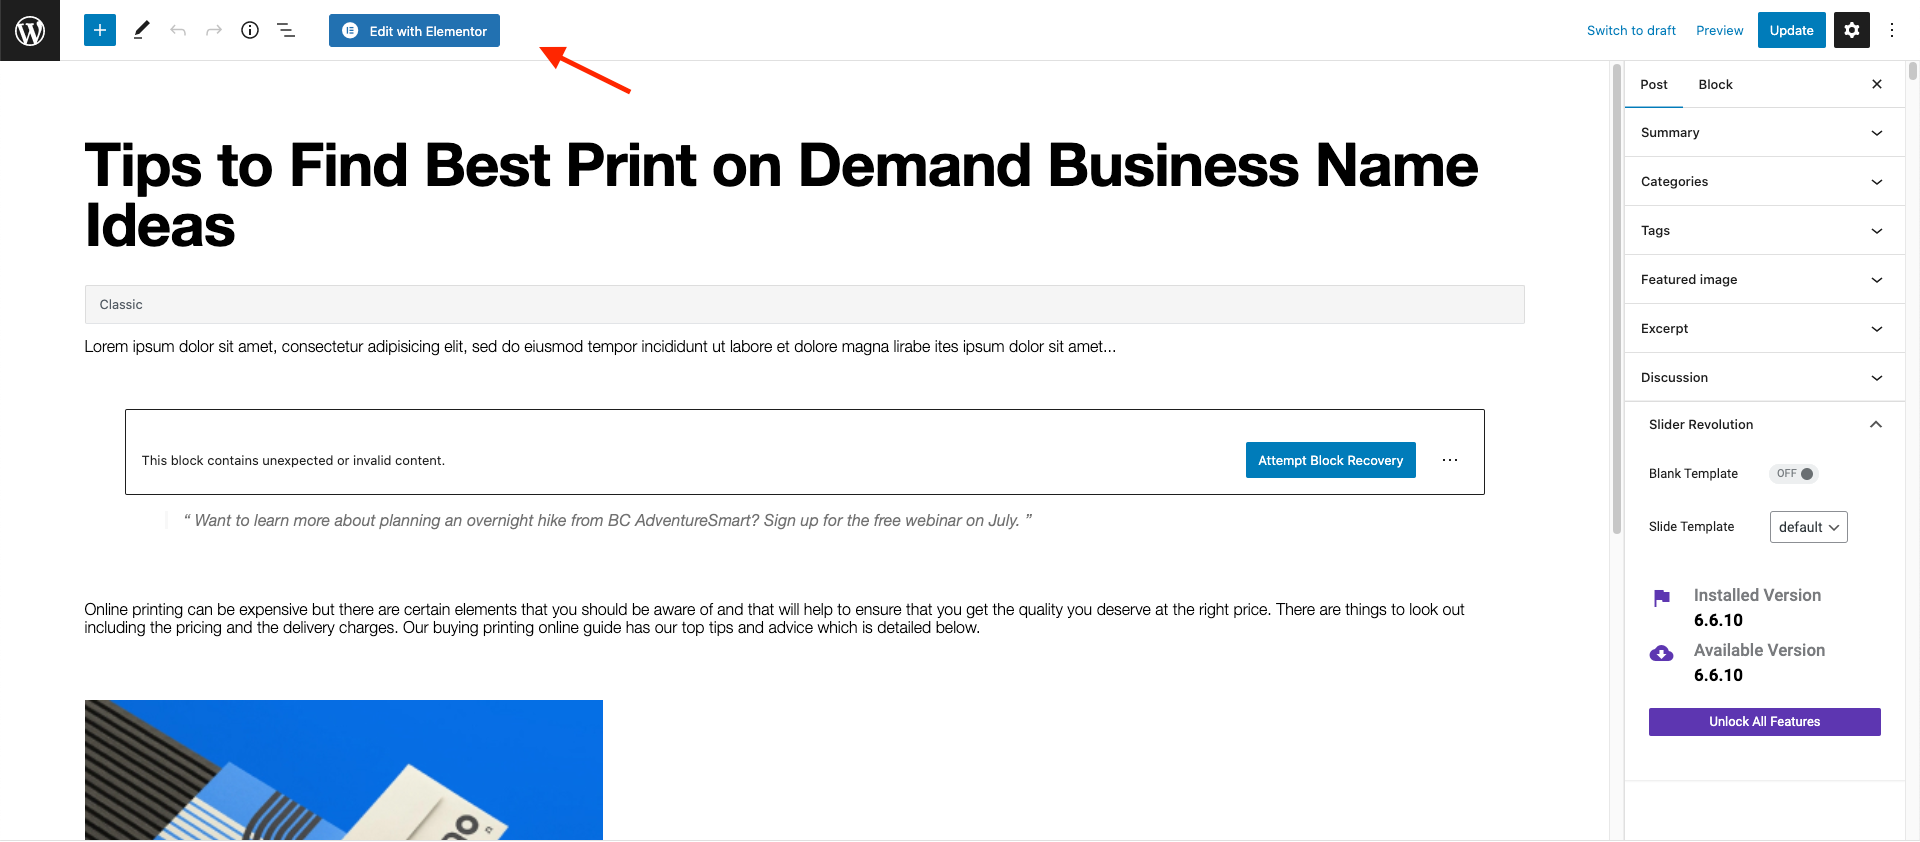Click Attempt Block Recovery button
Image resolution: width=1920 pixels, height=842 pixels.
(x=1330, y=460)
